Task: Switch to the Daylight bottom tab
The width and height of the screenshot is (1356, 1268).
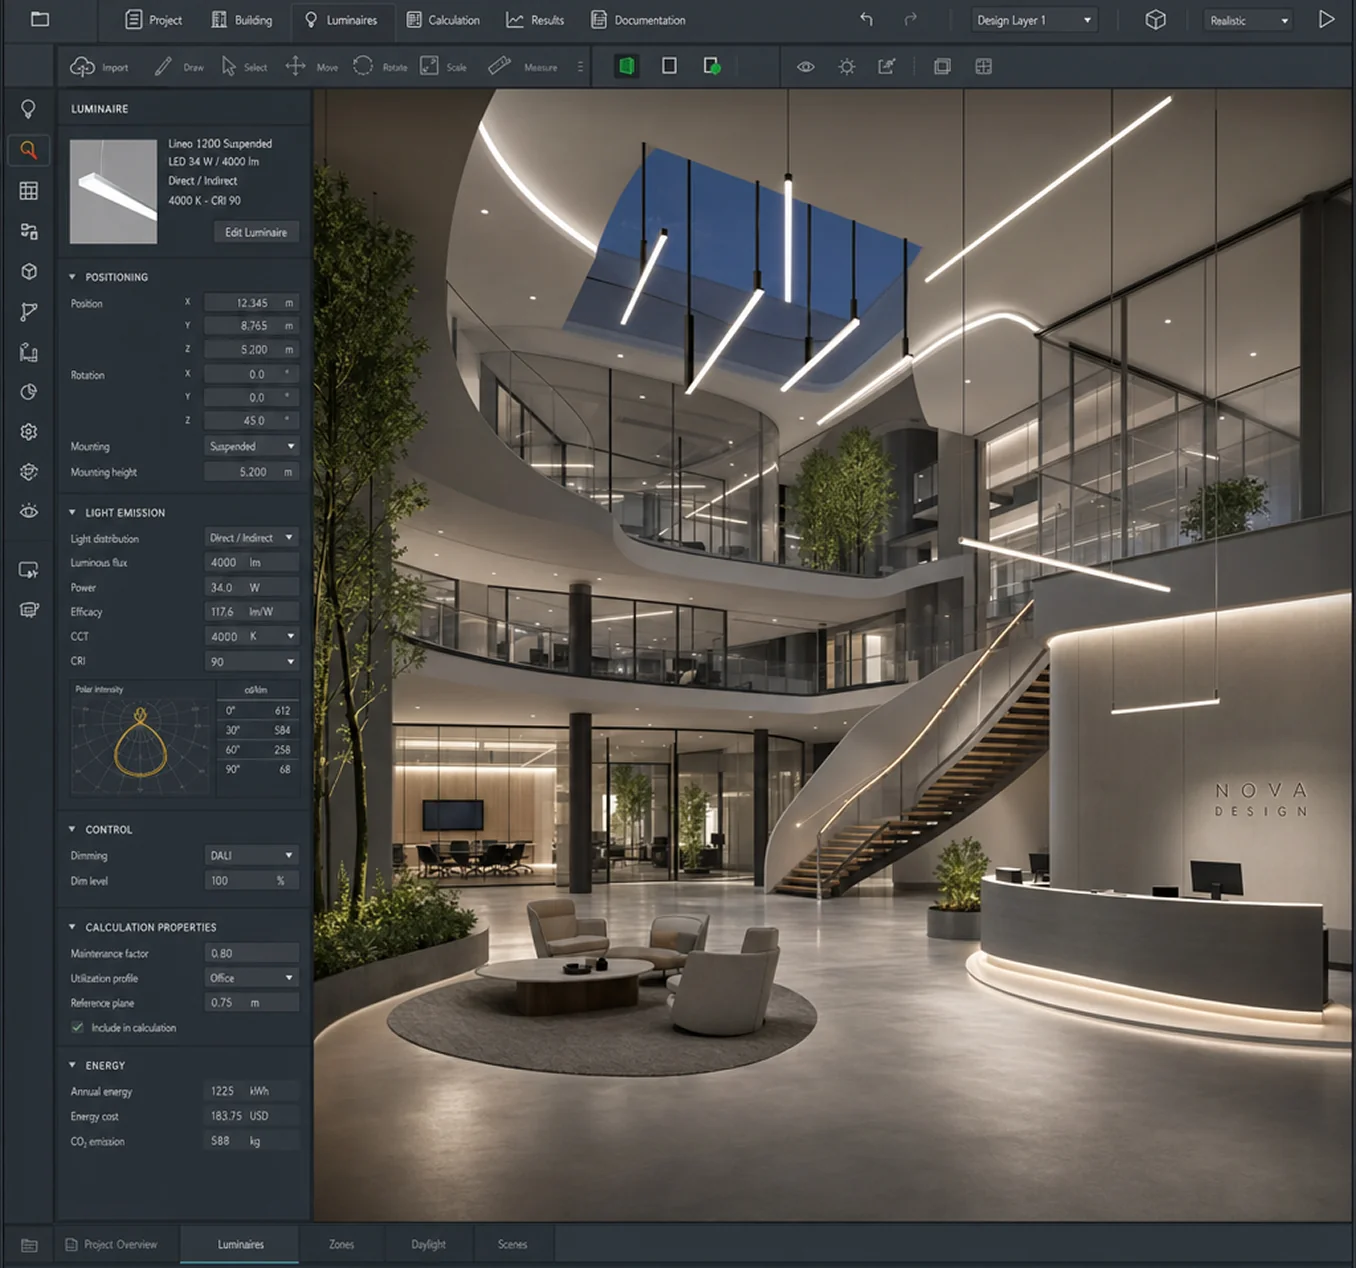Action: [x=428, y=1244]
